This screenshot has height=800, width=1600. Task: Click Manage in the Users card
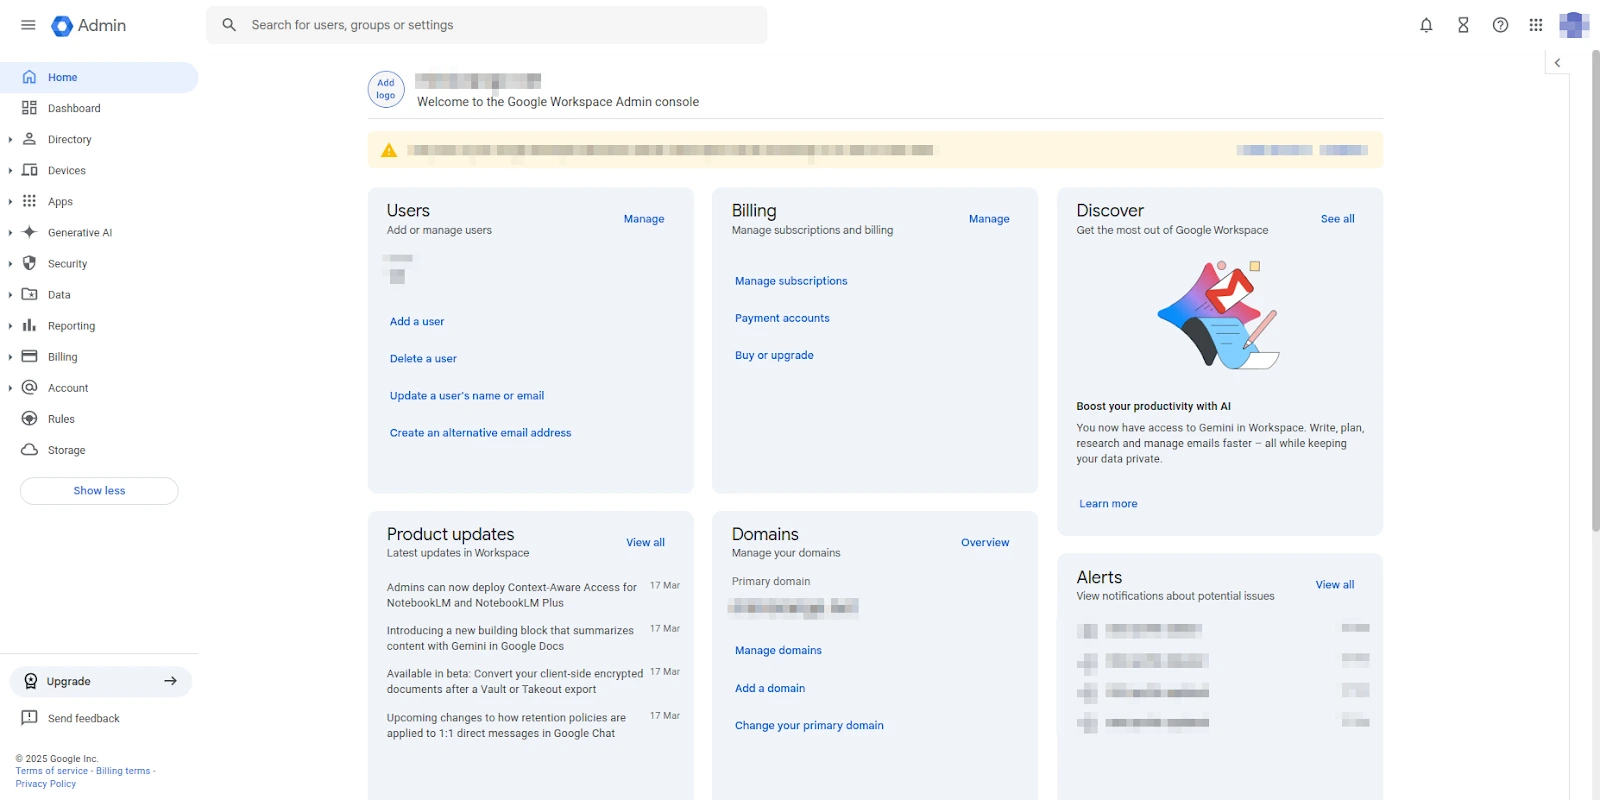point(644,219)
